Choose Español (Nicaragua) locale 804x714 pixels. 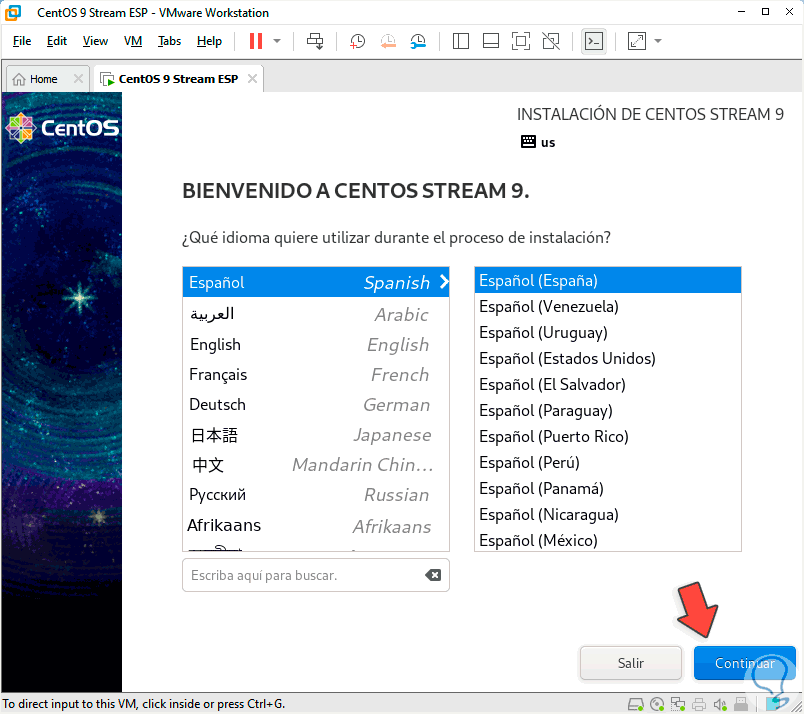[608, 514]
